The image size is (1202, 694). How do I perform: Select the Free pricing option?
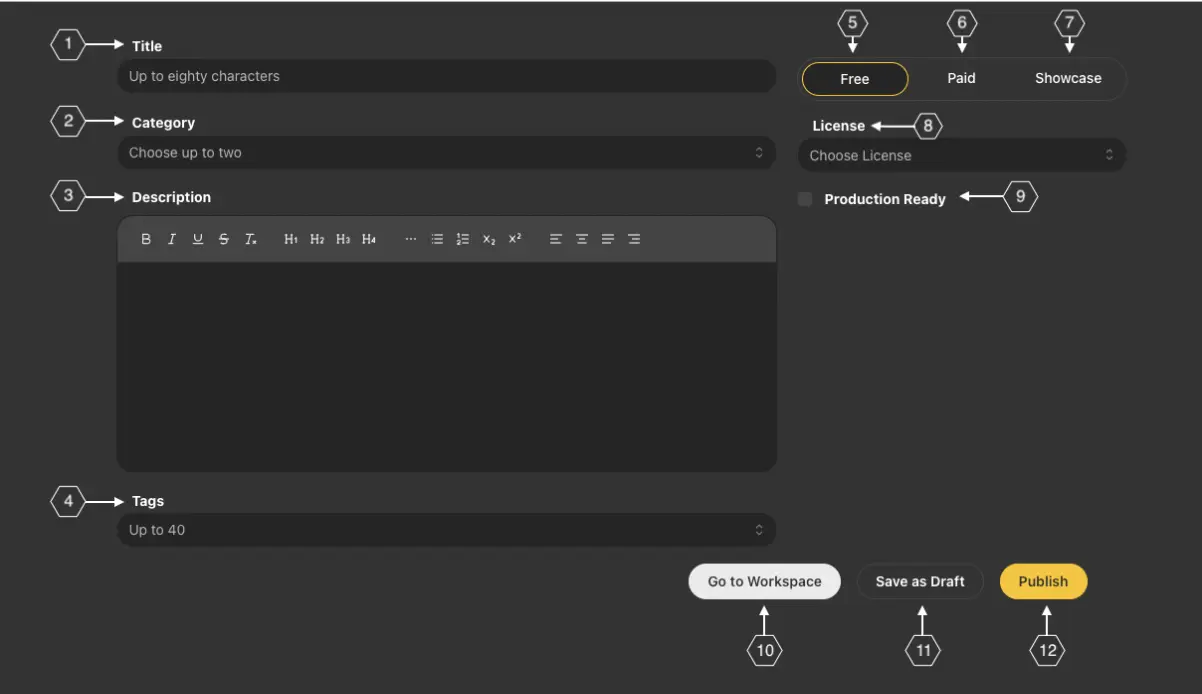coord(855,79)
